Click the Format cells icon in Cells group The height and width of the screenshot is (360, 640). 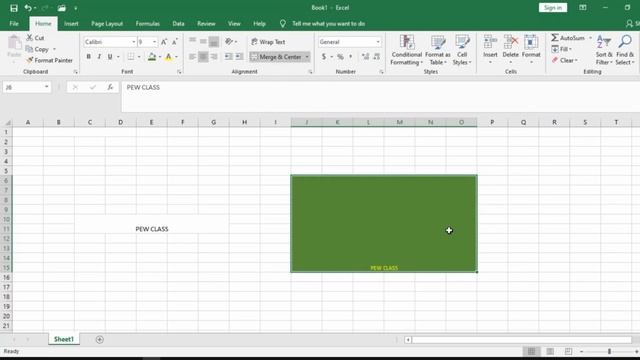coord(531,42)
